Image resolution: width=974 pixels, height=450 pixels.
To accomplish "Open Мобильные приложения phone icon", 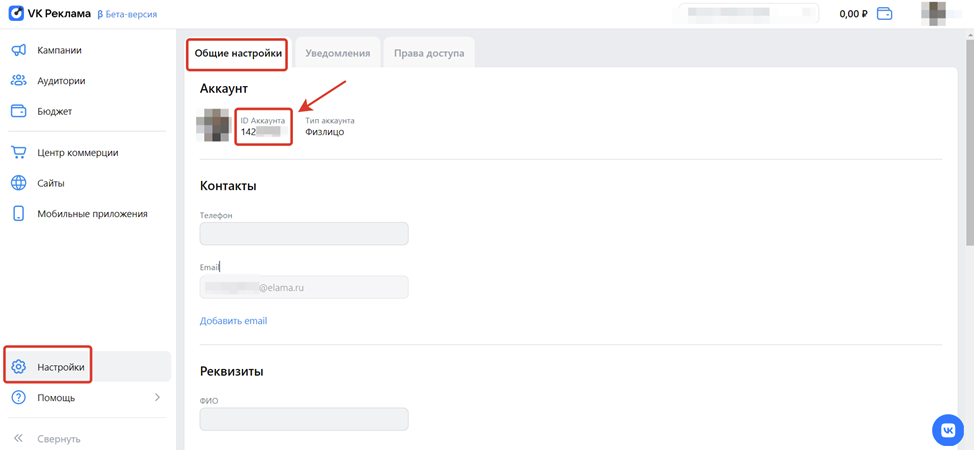I will pyautogui.click(x=18, y=213).
